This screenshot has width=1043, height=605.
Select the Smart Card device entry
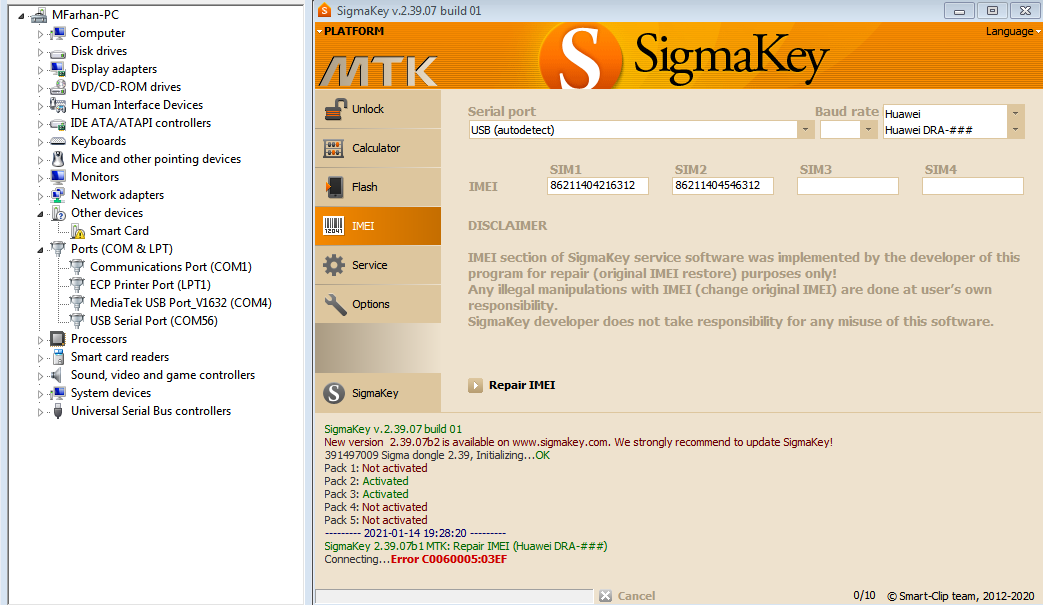tap(119, 231)
